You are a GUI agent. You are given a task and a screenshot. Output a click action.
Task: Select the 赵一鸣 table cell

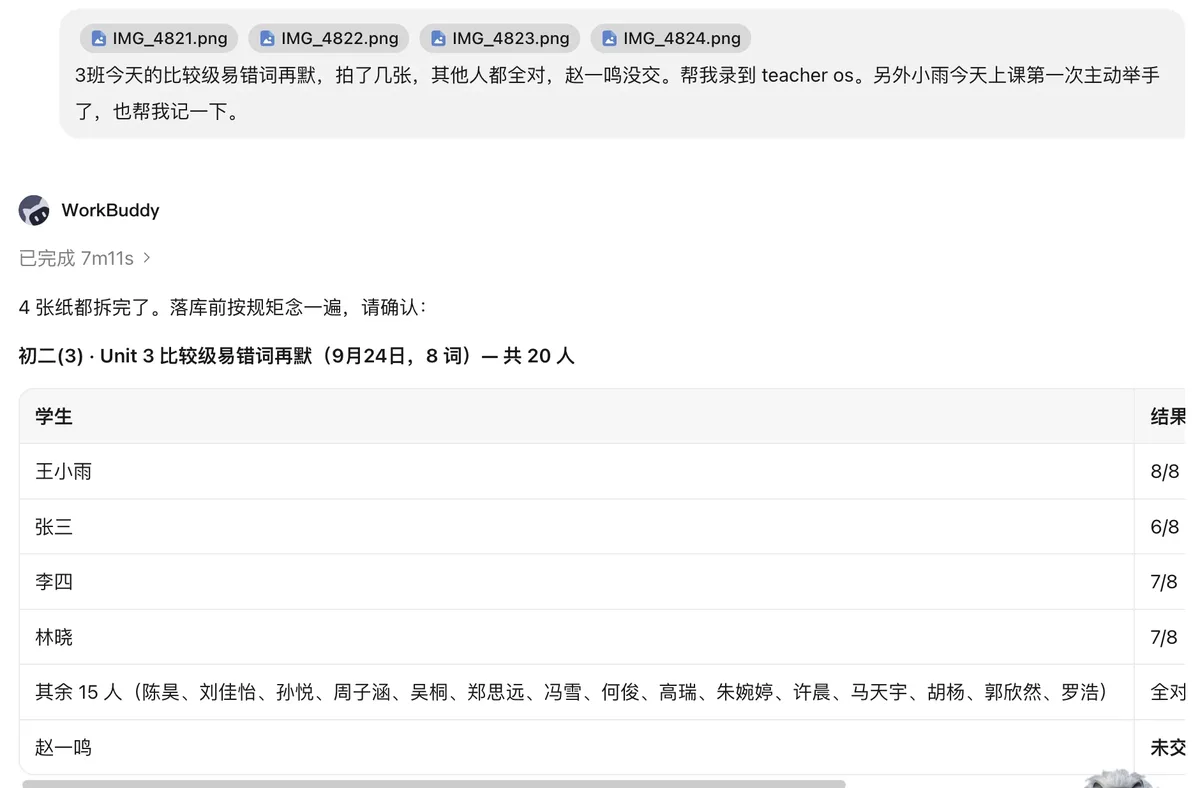click(x=577, y=747)
